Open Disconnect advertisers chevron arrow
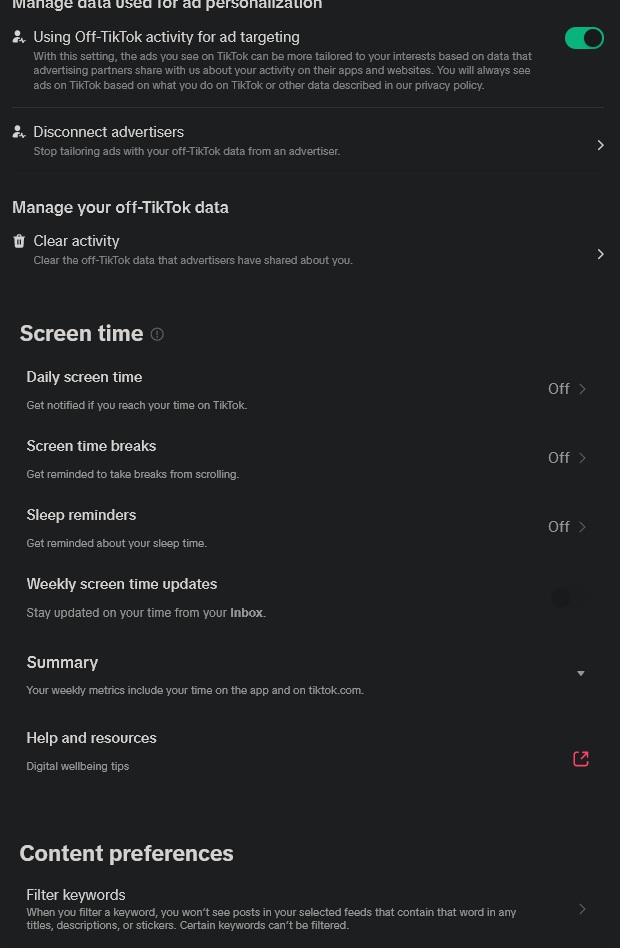The image size is (620, 948). coord(600,145)
